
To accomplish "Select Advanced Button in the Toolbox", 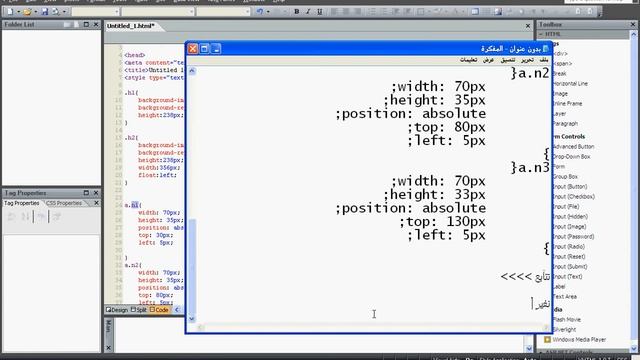I will (573, 147).
